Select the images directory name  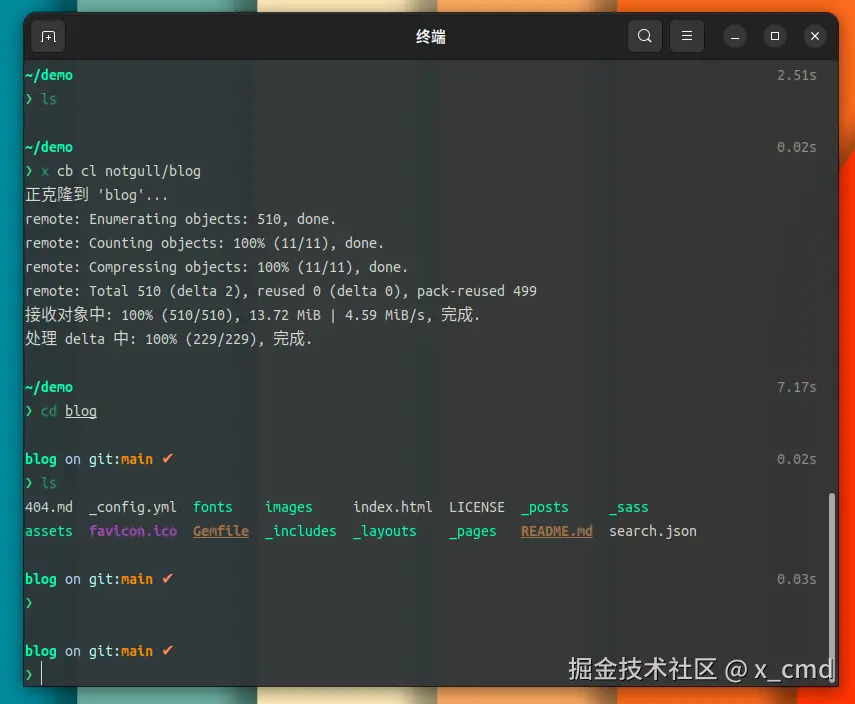pos(288,507)
